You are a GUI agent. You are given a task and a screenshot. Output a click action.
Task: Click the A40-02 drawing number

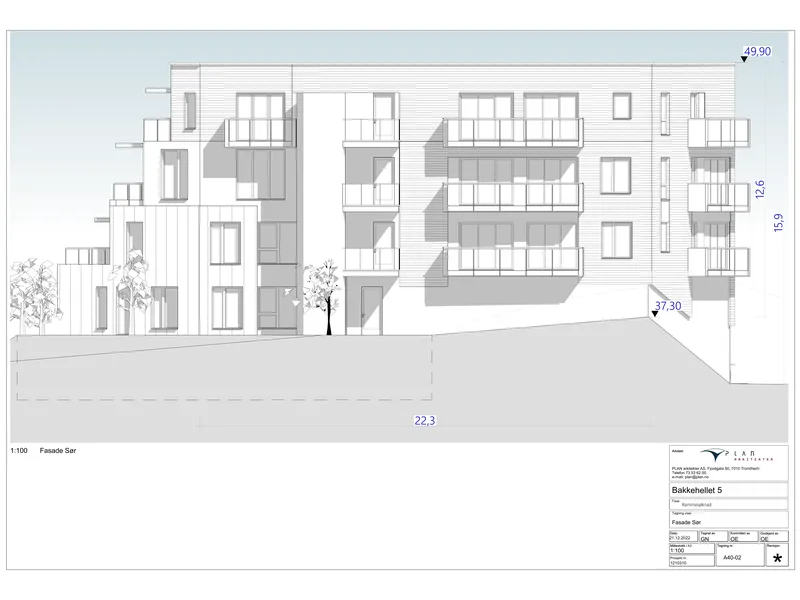pyautogui.click(x=732, y=558)
